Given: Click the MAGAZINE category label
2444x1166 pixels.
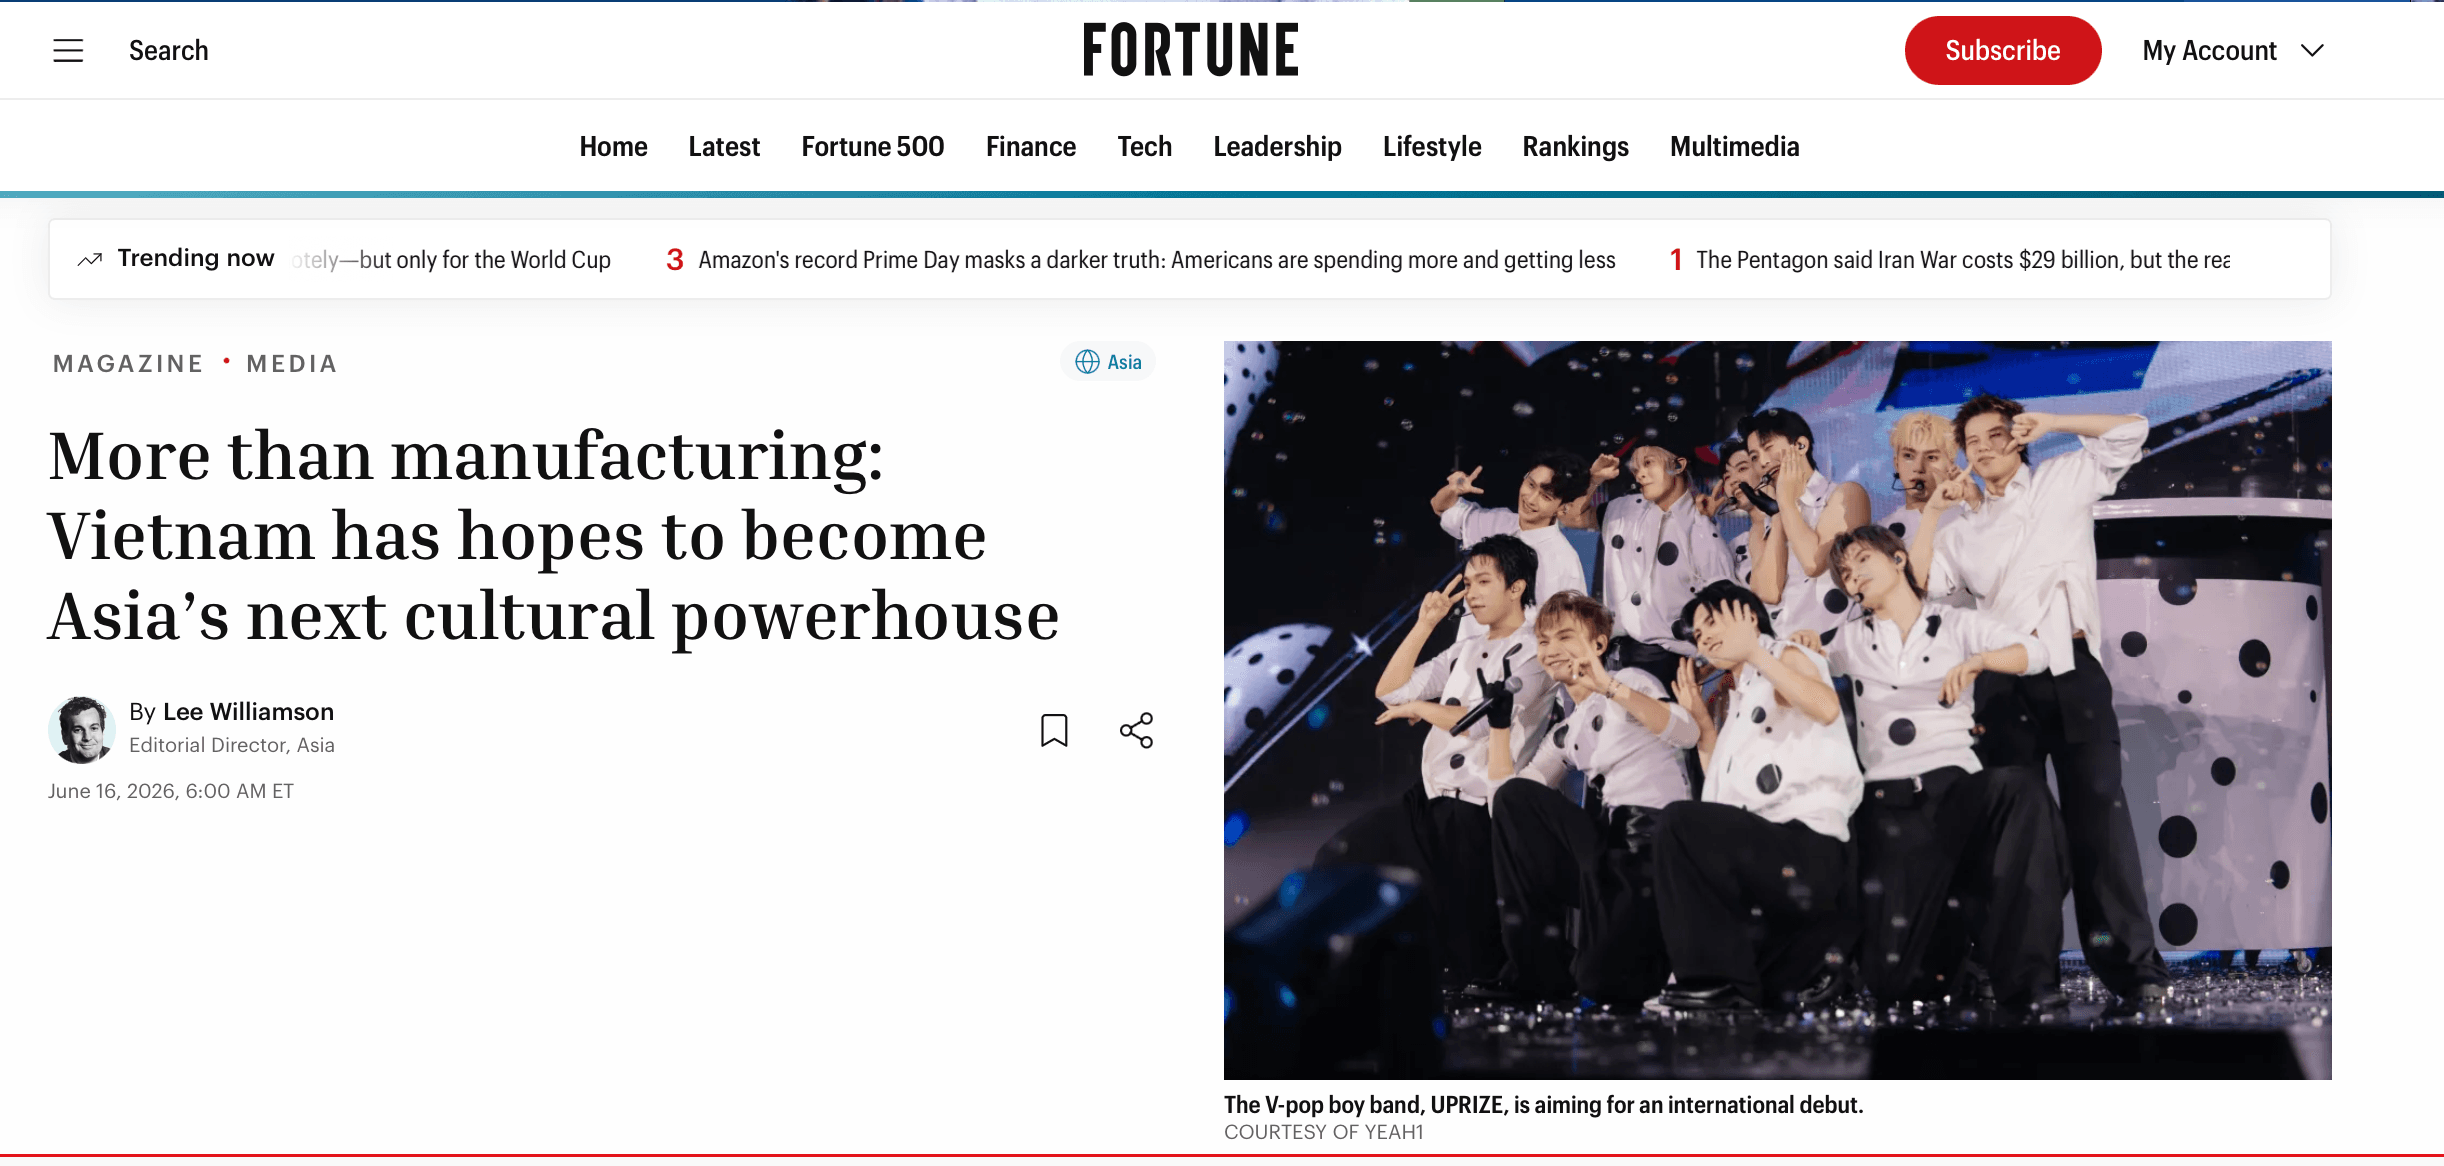Looking at the screenshot, I should (128, 363).
